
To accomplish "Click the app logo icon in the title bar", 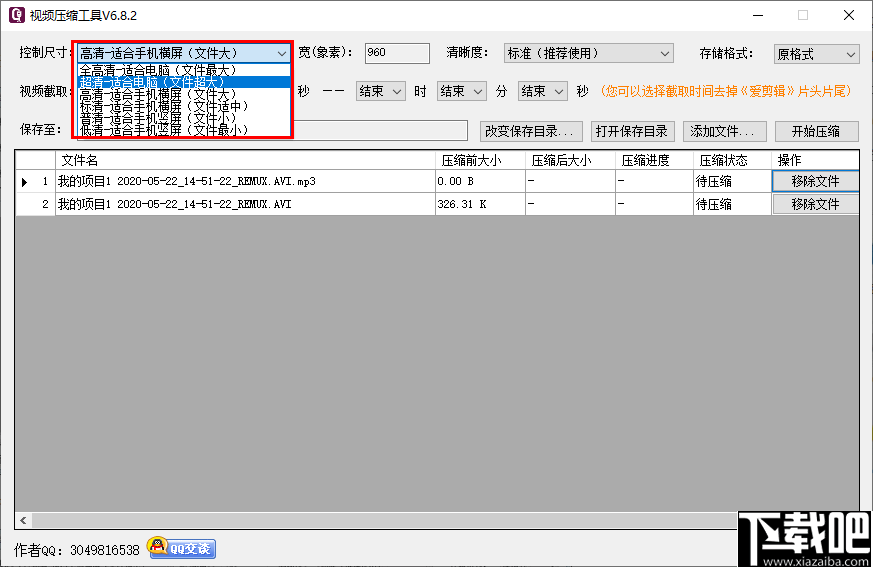I will point(17,15).
